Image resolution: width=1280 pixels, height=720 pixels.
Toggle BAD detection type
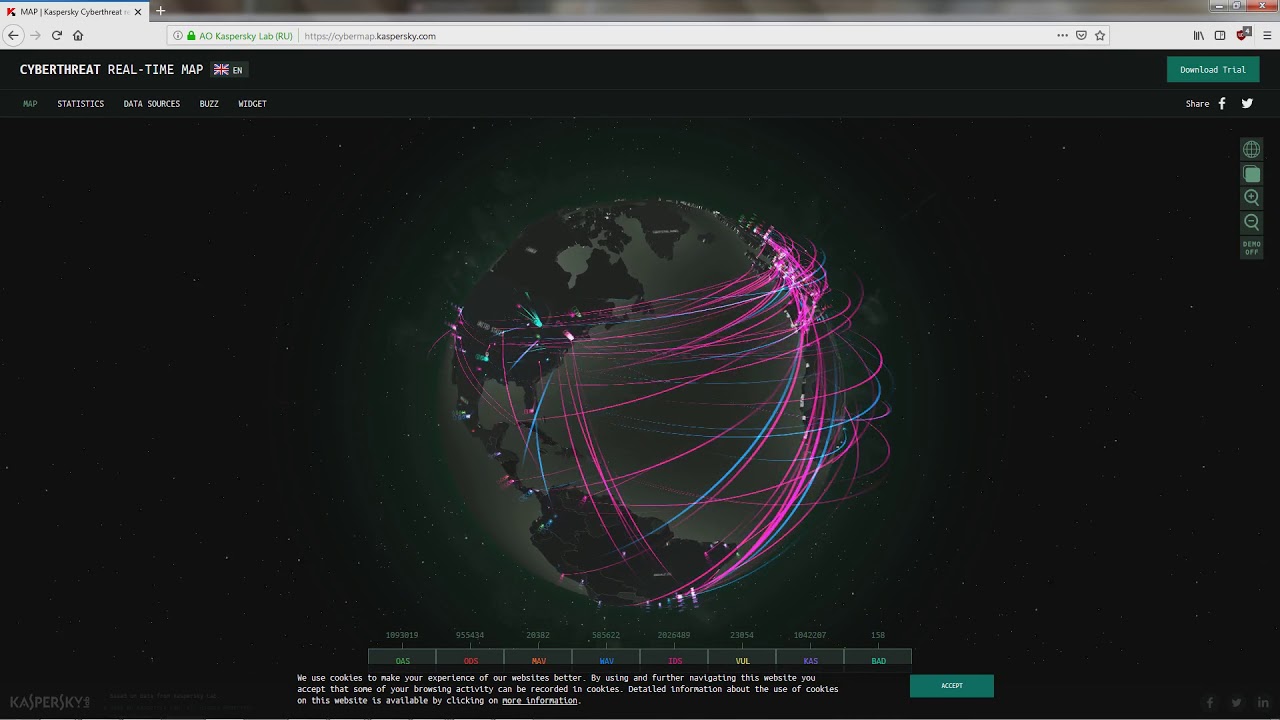coord(878,660)
